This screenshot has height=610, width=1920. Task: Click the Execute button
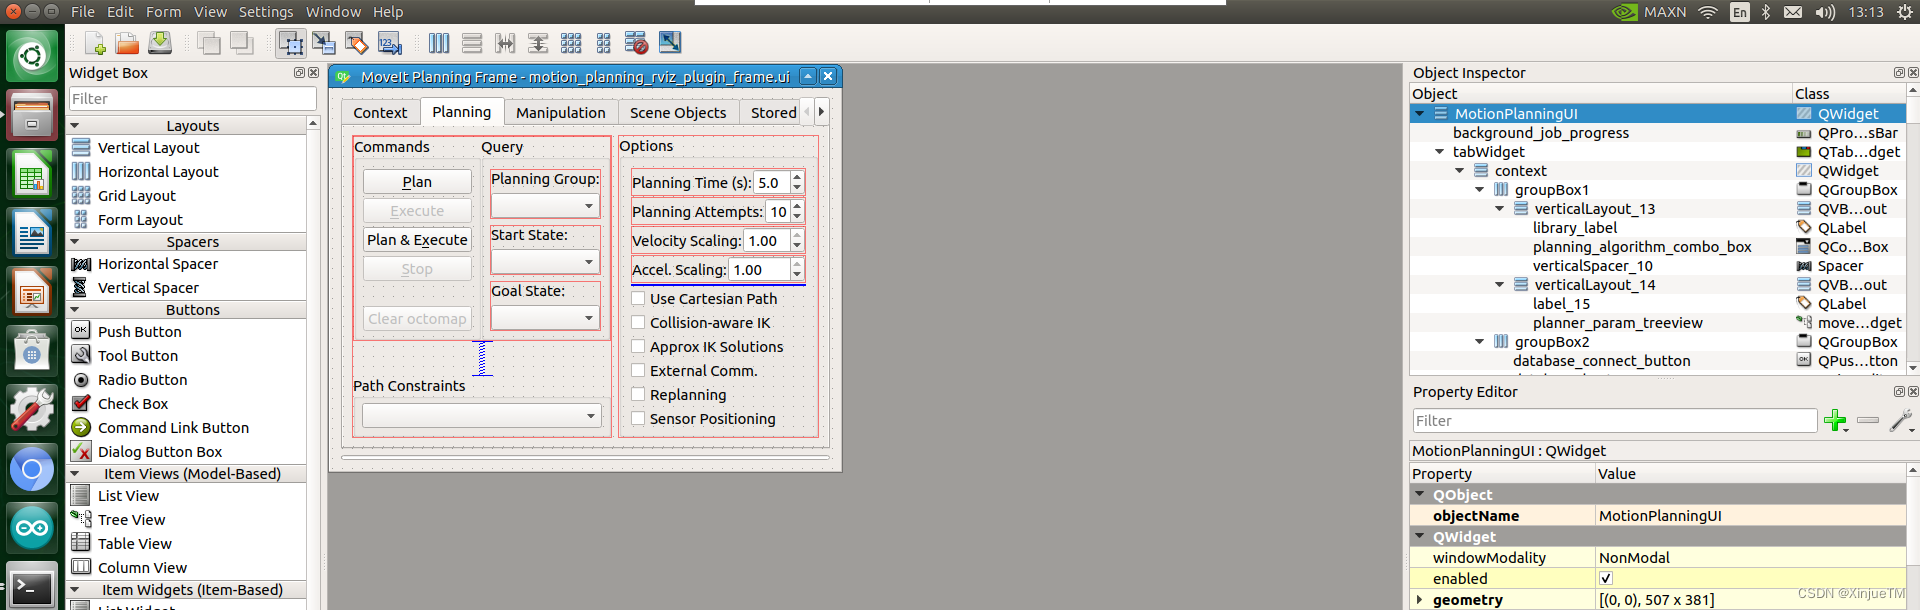click(417, 211)
